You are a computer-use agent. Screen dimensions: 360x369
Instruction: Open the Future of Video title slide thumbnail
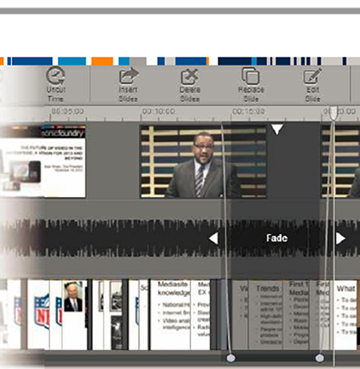coord(43,161)
